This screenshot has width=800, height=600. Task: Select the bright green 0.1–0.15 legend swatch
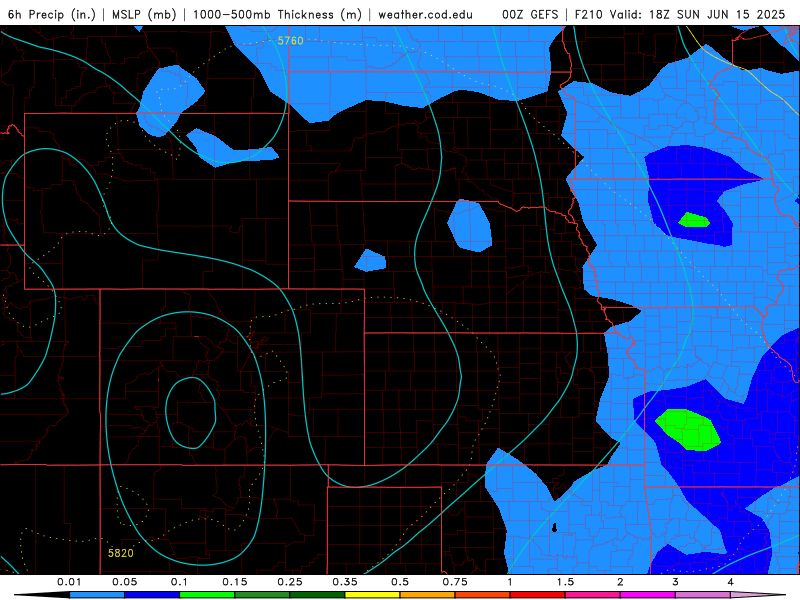[207, 595]
